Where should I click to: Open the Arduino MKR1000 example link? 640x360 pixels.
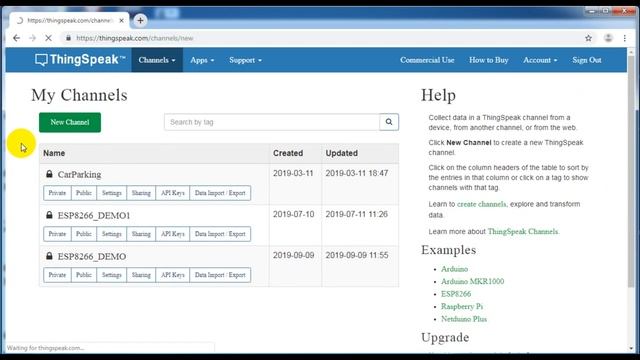coord(472,281)
